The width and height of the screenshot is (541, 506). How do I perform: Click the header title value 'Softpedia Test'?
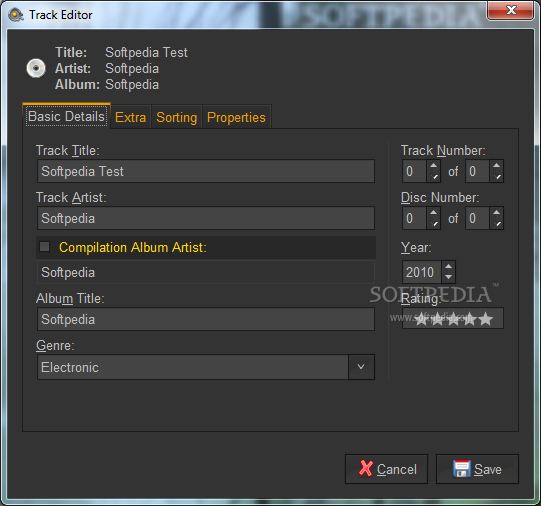(146, 52)
